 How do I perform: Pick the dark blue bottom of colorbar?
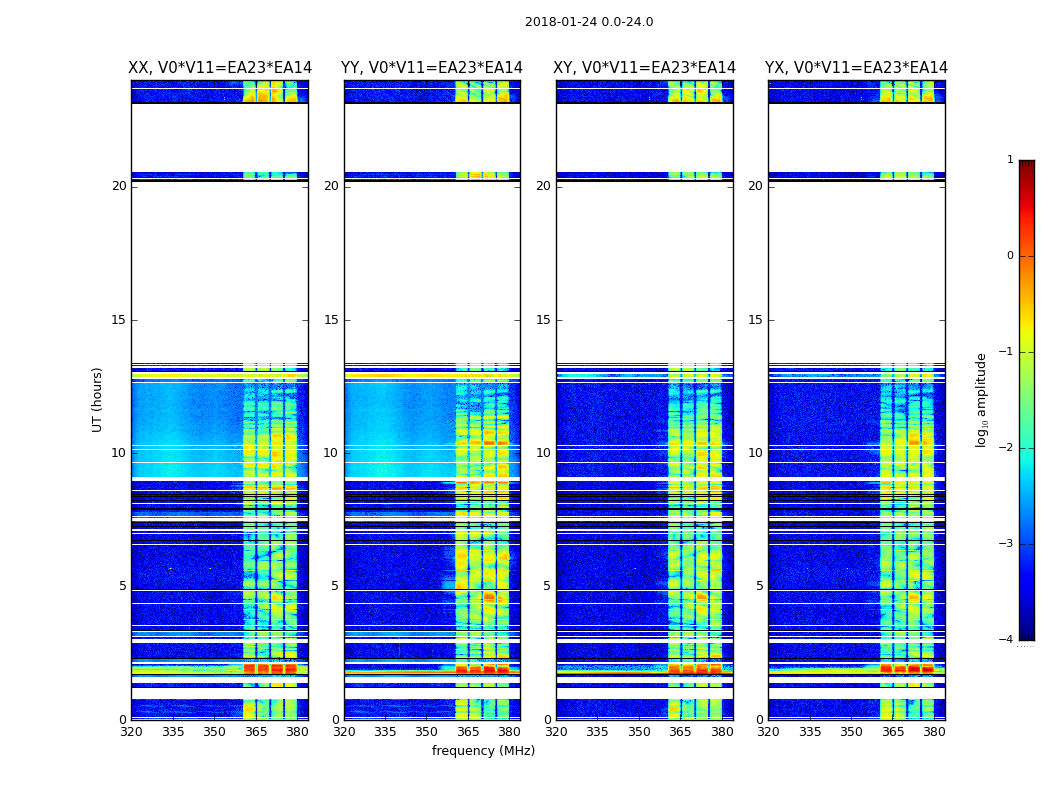pos(1026,634)
